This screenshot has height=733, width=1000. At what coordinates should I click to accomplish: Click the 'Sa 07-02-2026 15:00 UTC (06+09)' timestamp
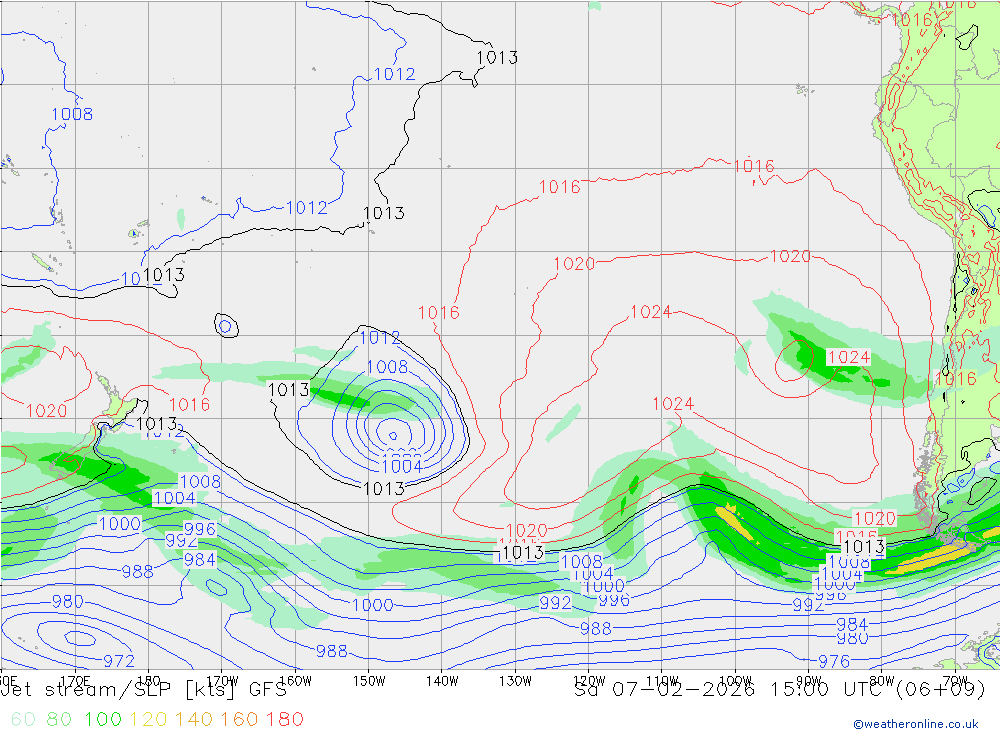tap(779, 690)
